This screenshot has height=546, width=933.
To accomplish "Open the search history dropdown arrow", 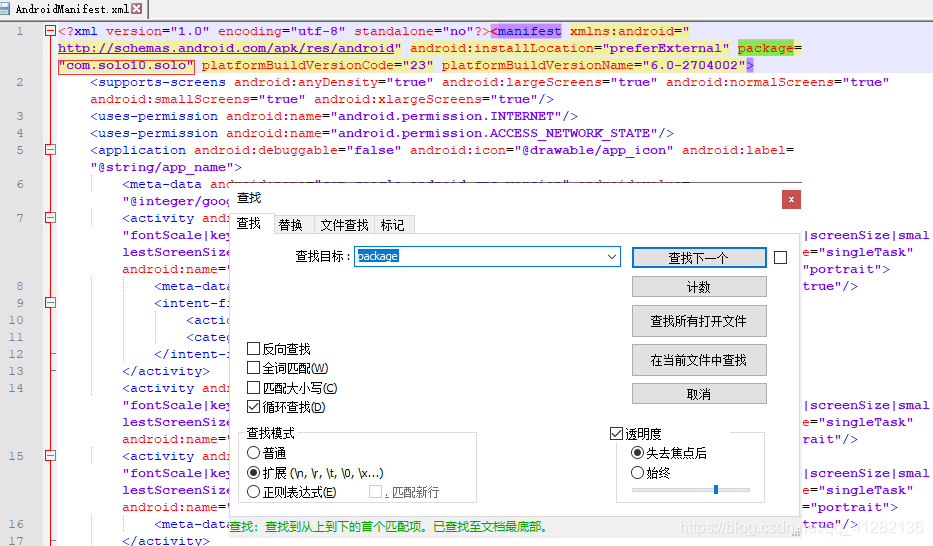I will click(612, 257).
